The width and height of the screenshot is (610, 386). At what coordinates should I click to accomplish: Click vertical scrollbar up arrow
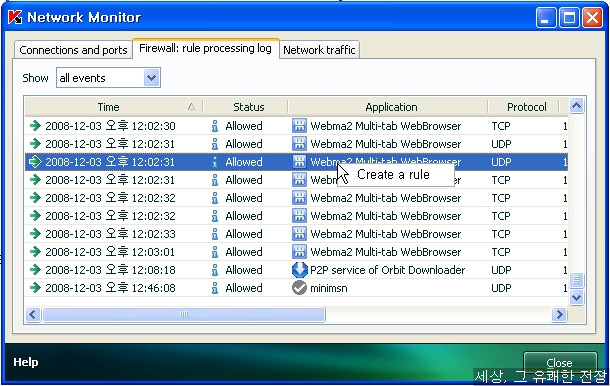pyautogui.click(x=576, y=105)
